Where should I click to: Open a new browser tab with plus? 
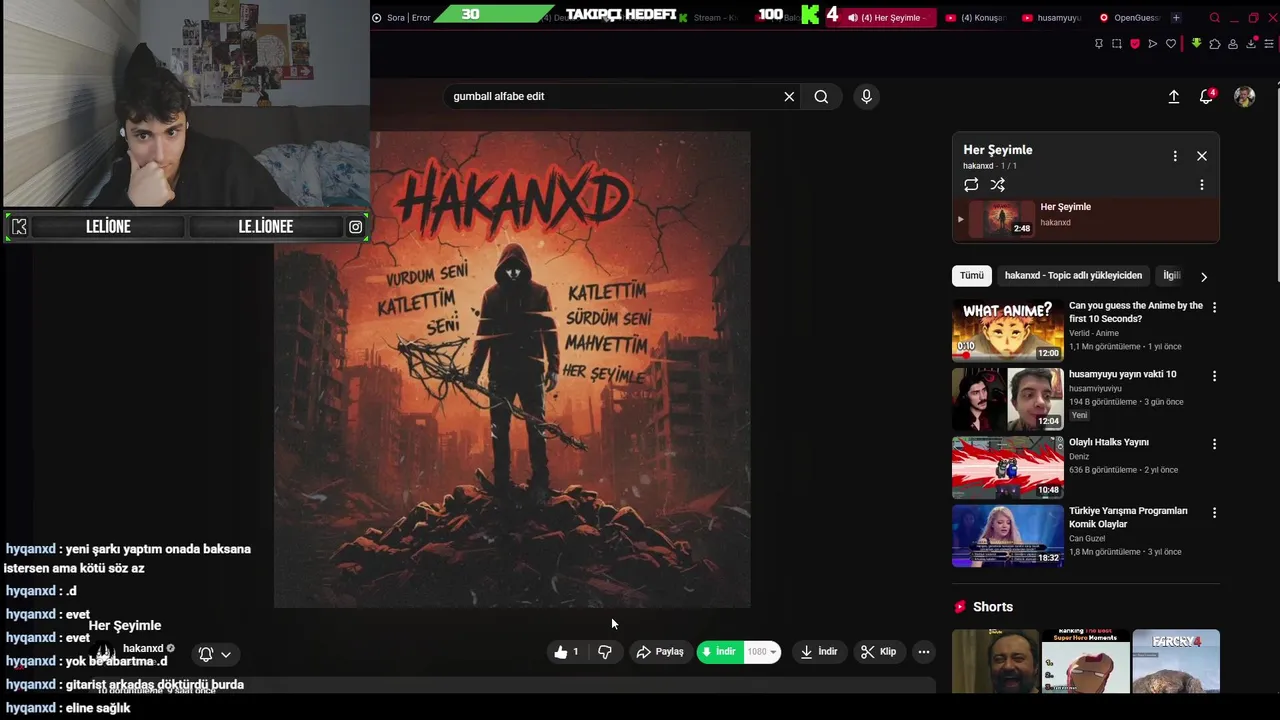(1176, 17)
